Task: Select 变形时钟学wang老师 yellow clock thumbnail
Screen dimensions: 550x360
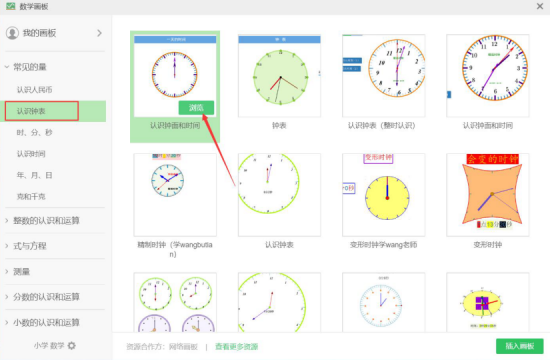Action: click(x=383, y=195)
